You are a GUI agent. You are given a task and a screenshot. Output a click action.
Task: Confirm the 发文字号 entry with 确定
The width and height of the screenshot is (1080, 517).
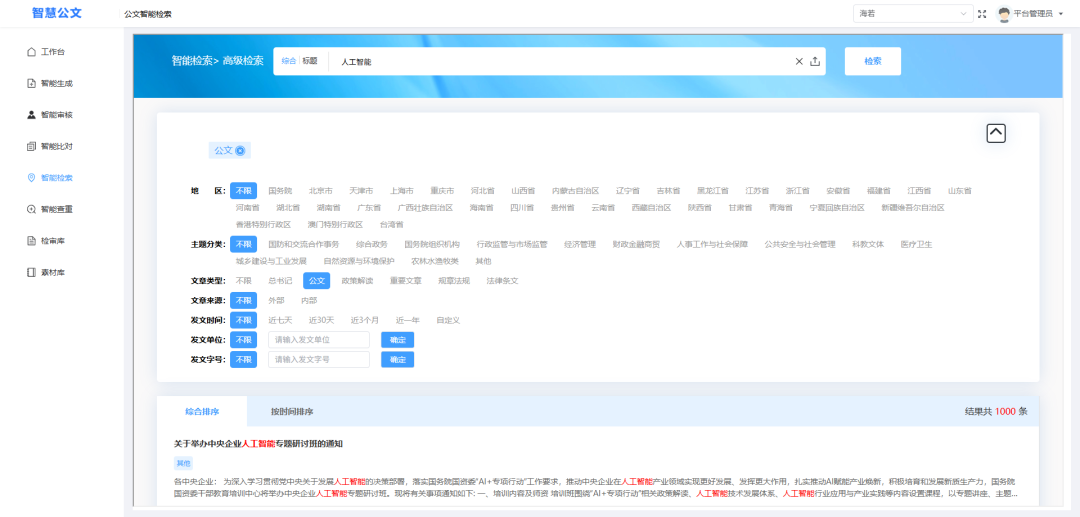(x=397, y=359)
